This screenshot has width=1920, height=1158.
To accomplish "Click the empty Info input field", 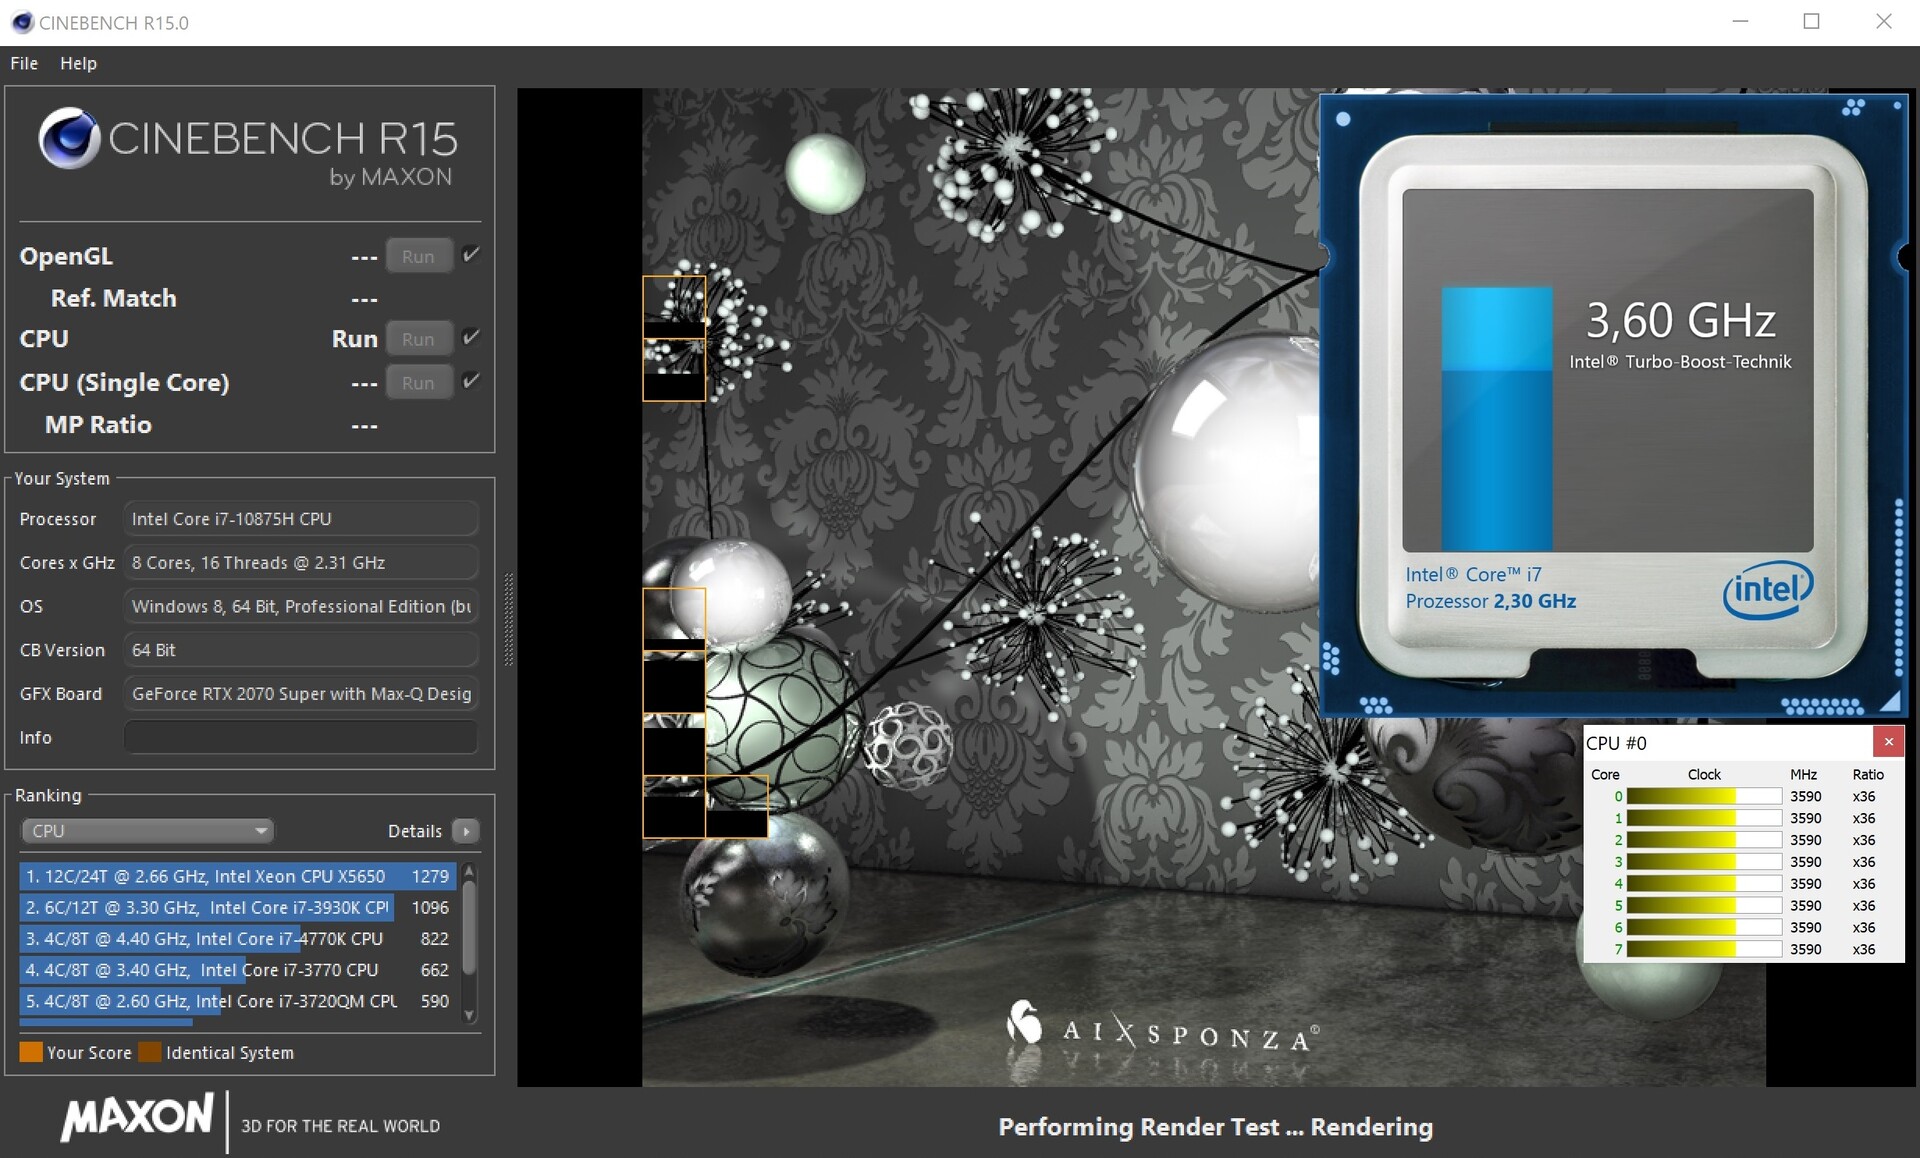I will [x=300, y=737].
